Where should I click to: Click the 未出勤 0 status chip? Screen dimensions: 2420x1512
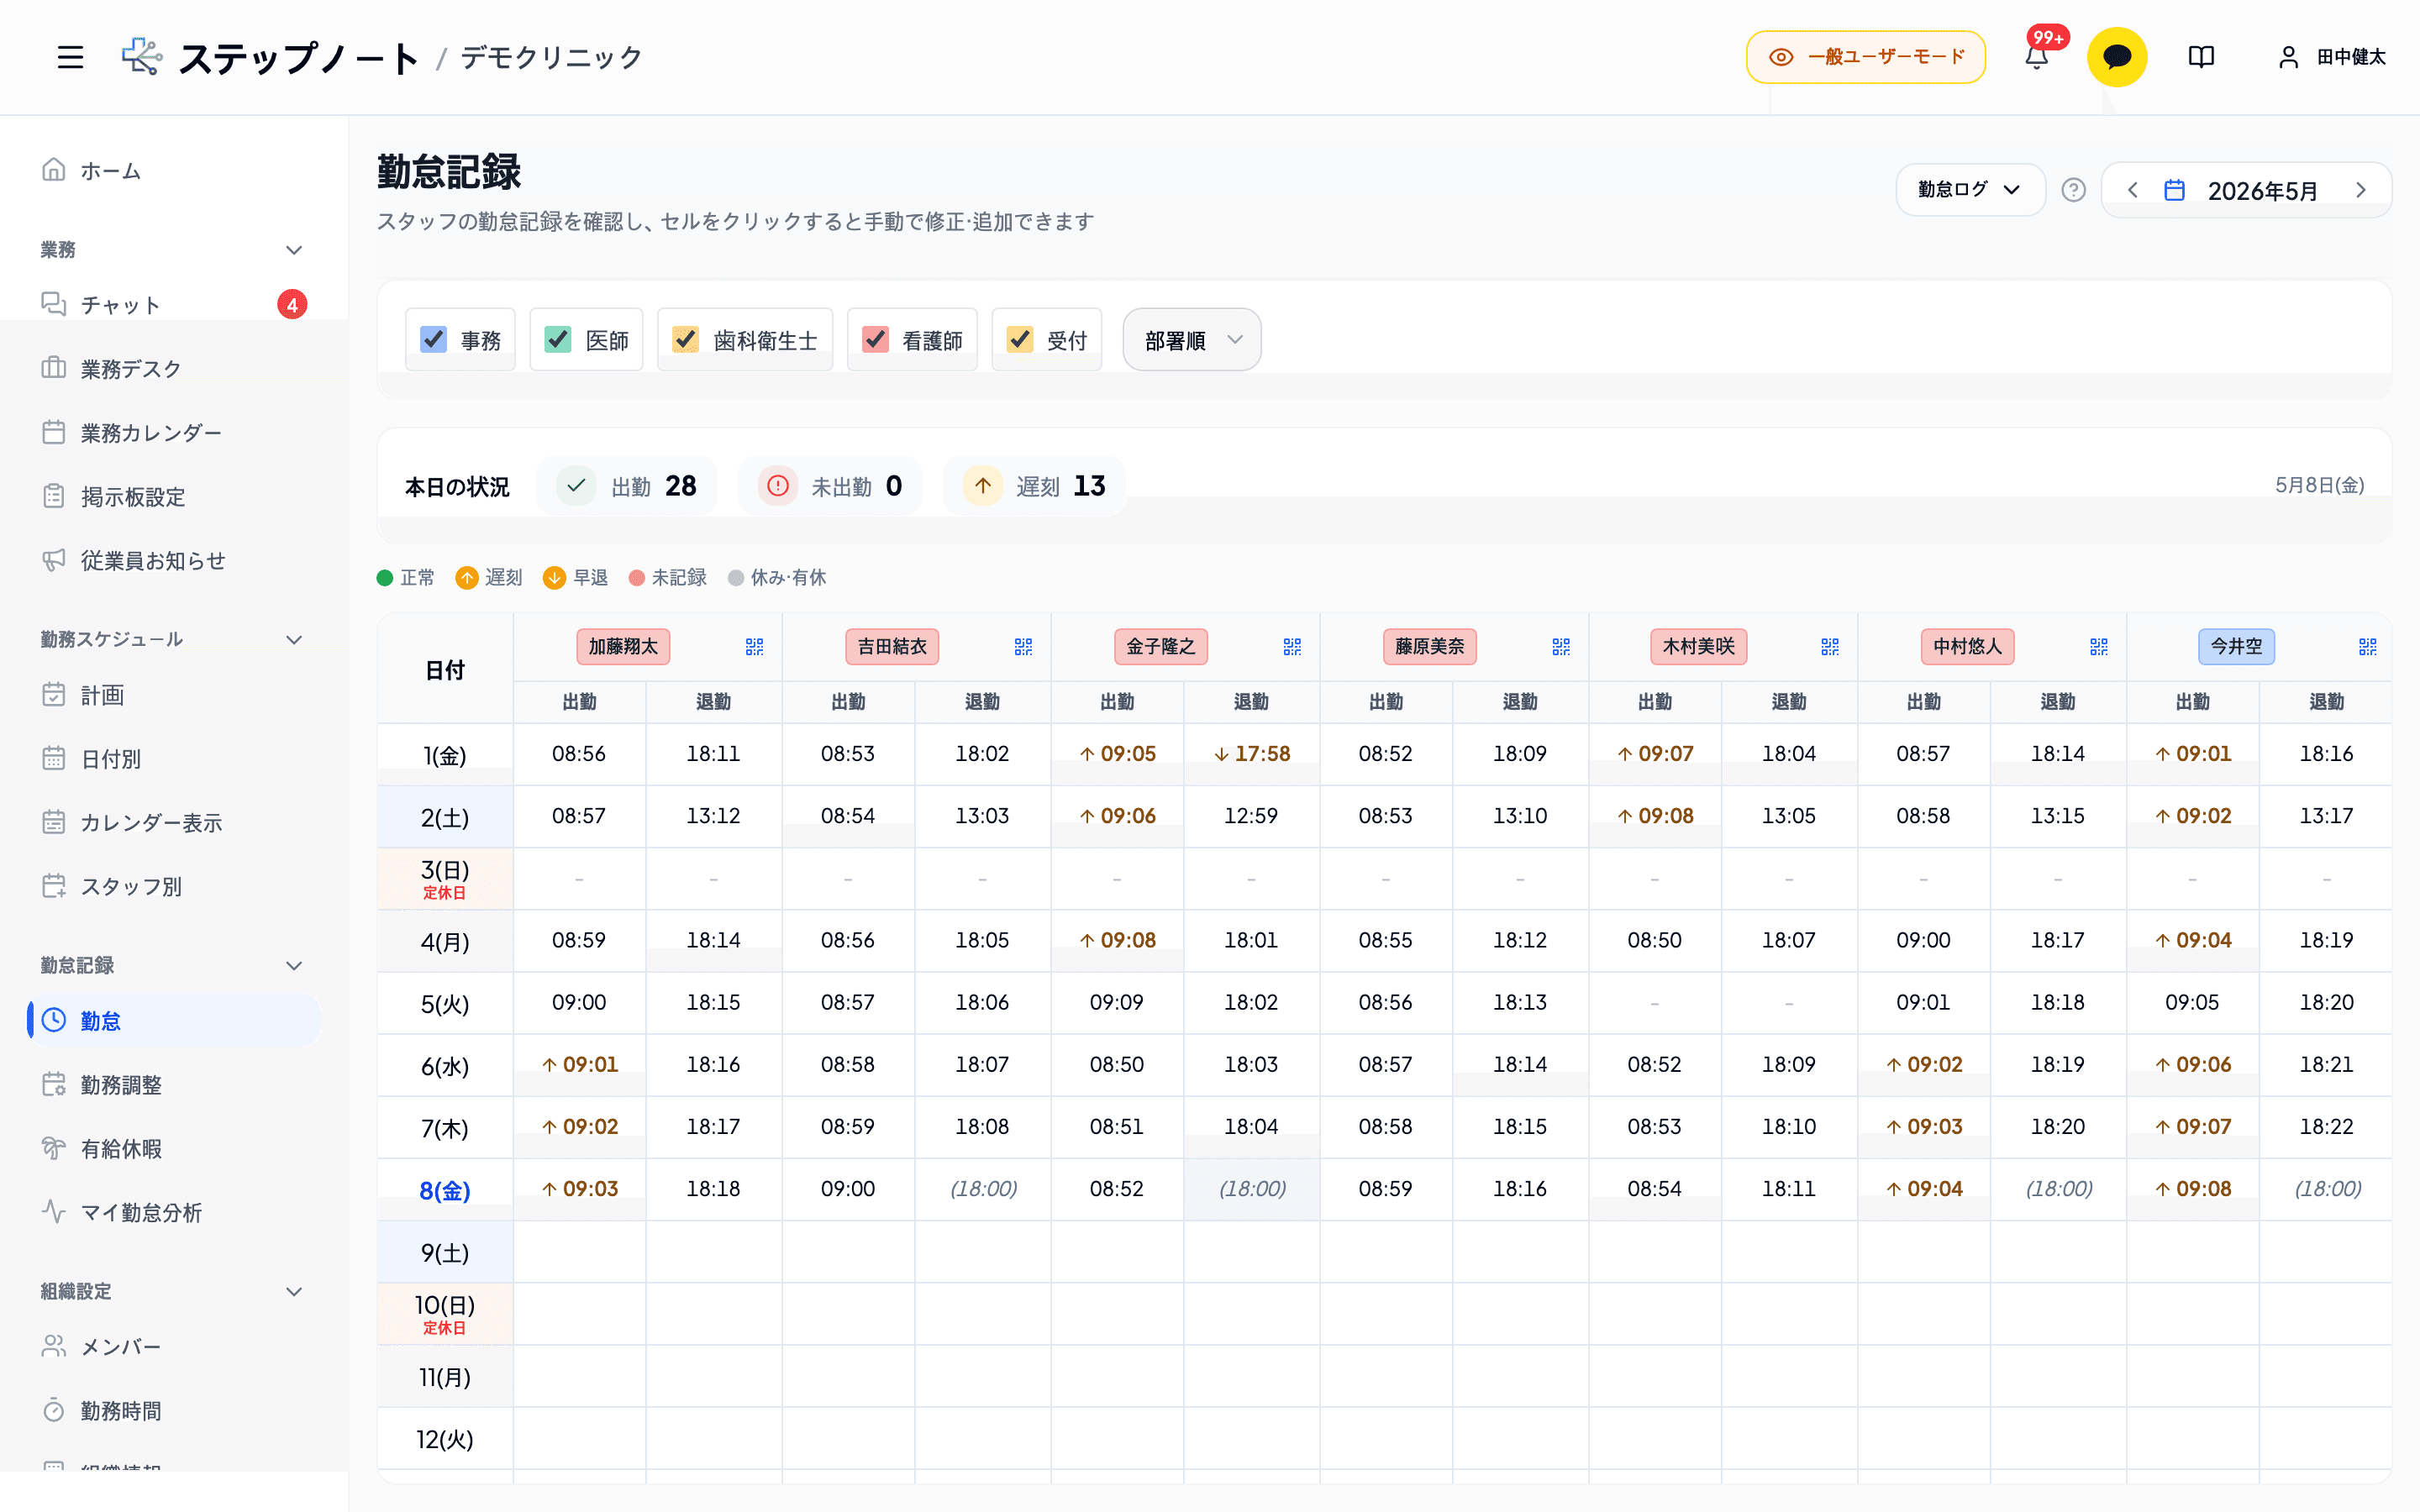click(x=830, y=486)
